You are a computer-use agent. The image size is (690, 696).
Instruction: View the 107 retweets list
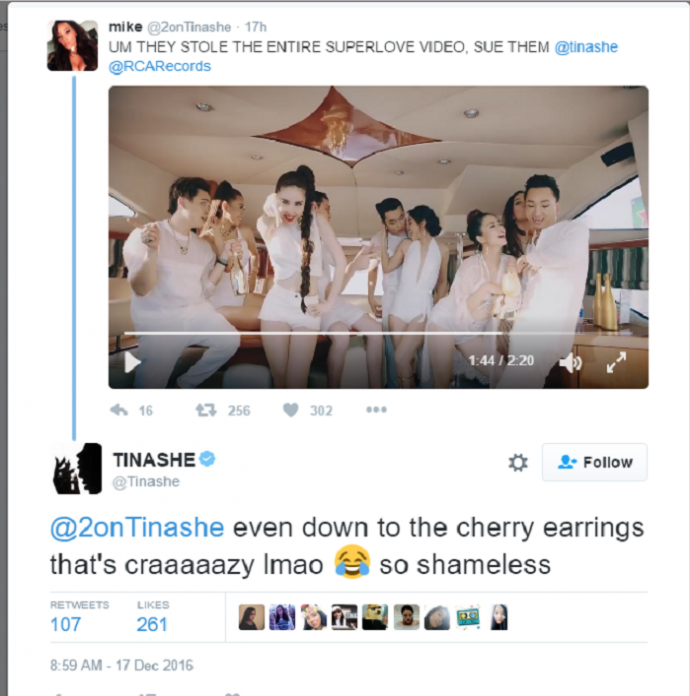click(79, 617)
